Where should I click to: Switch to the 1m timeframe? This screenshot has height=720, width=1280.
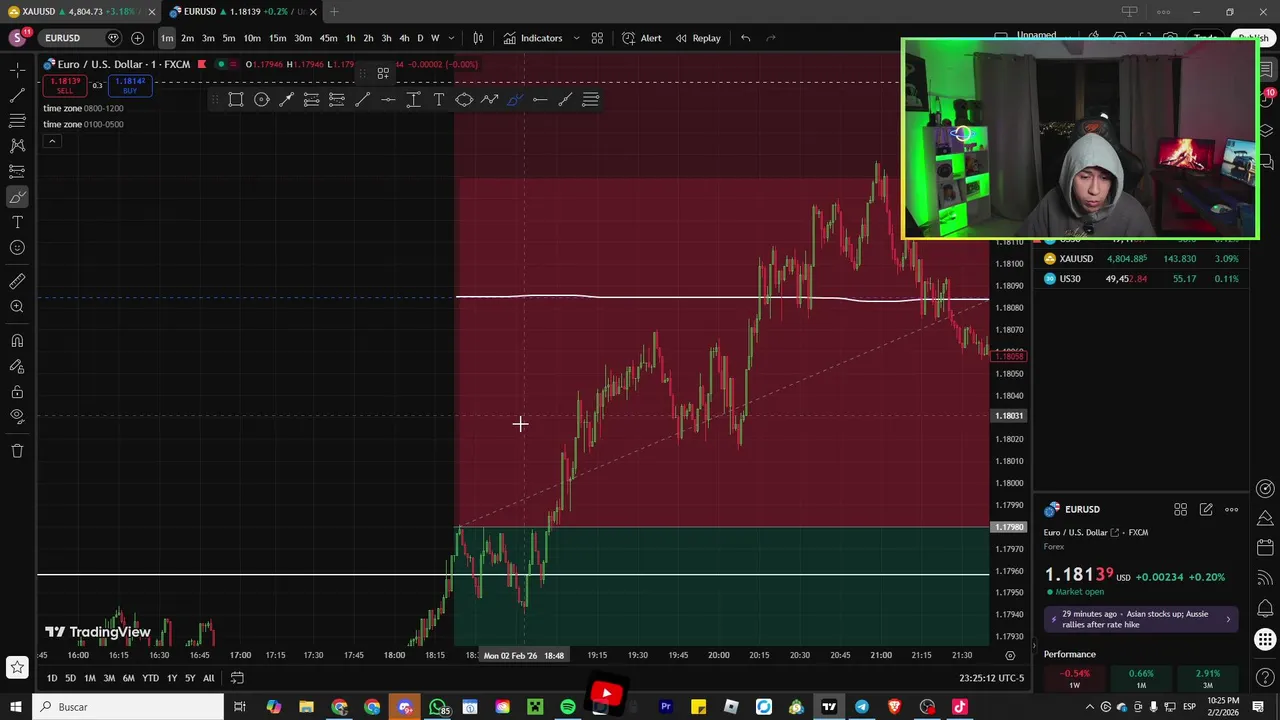[167, 38]
